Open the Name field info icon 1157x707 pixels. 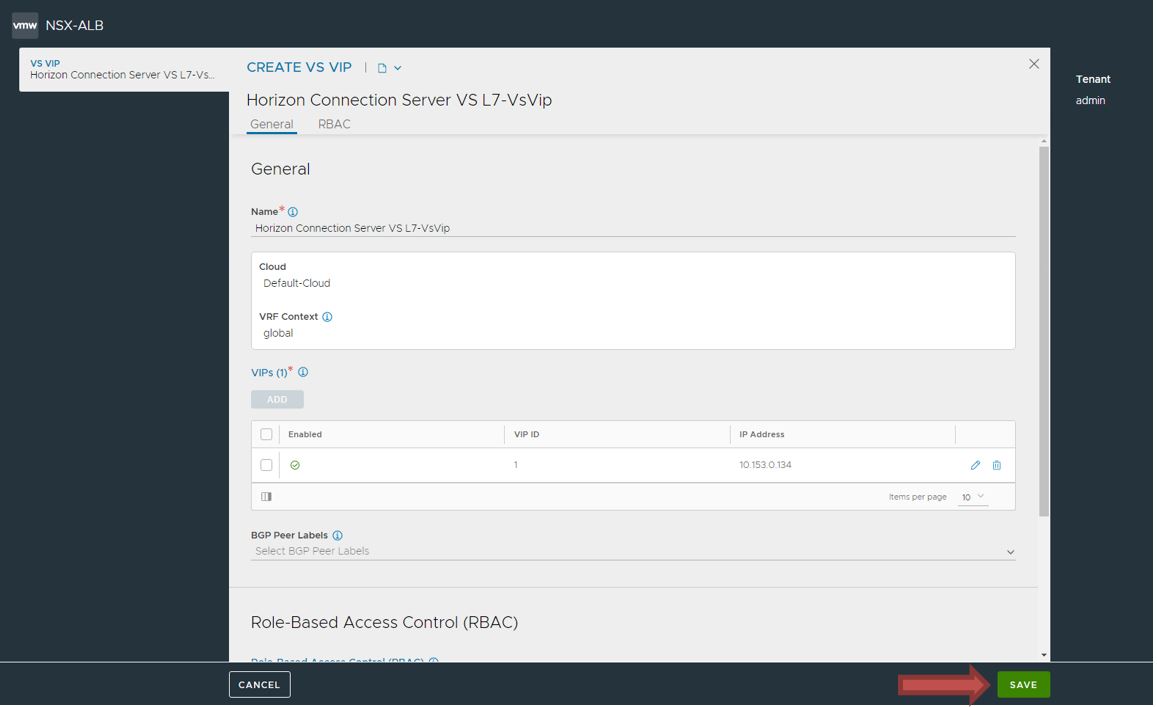click(x=293, y=212)
